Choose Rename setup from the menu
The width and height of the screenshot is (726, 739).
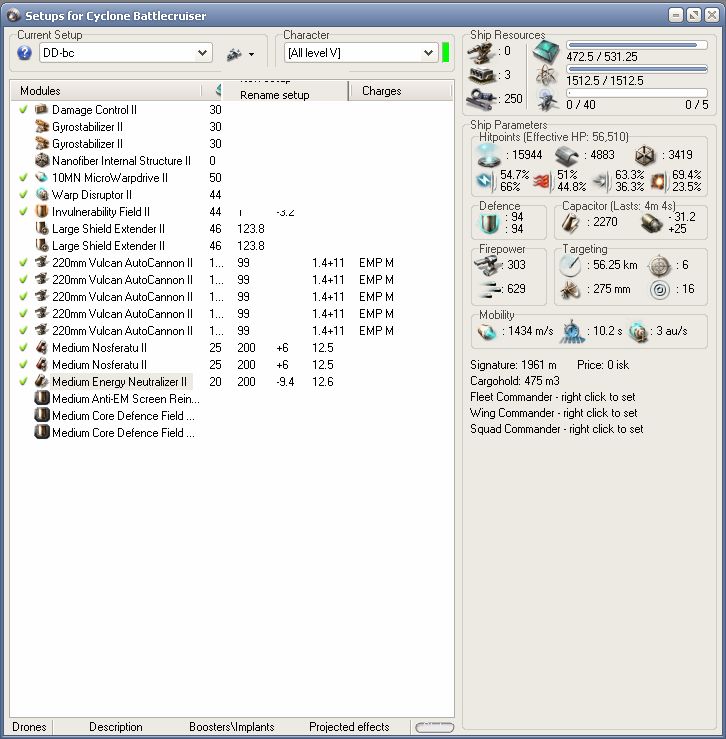(x=274, y=95)
